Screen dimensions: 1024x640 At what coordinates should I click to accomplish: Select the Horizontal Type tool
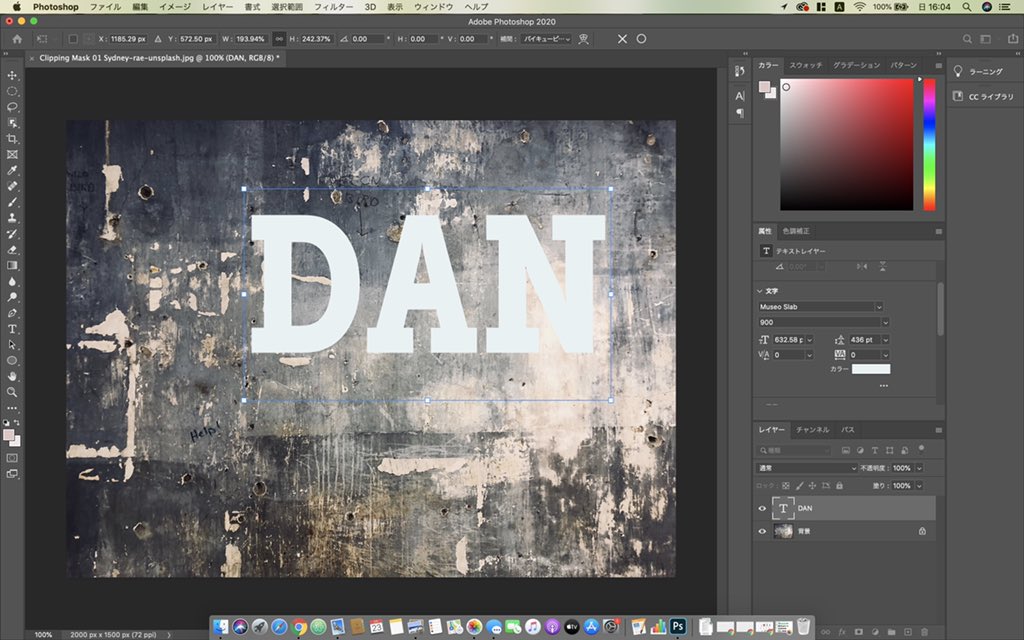point(12,328)
